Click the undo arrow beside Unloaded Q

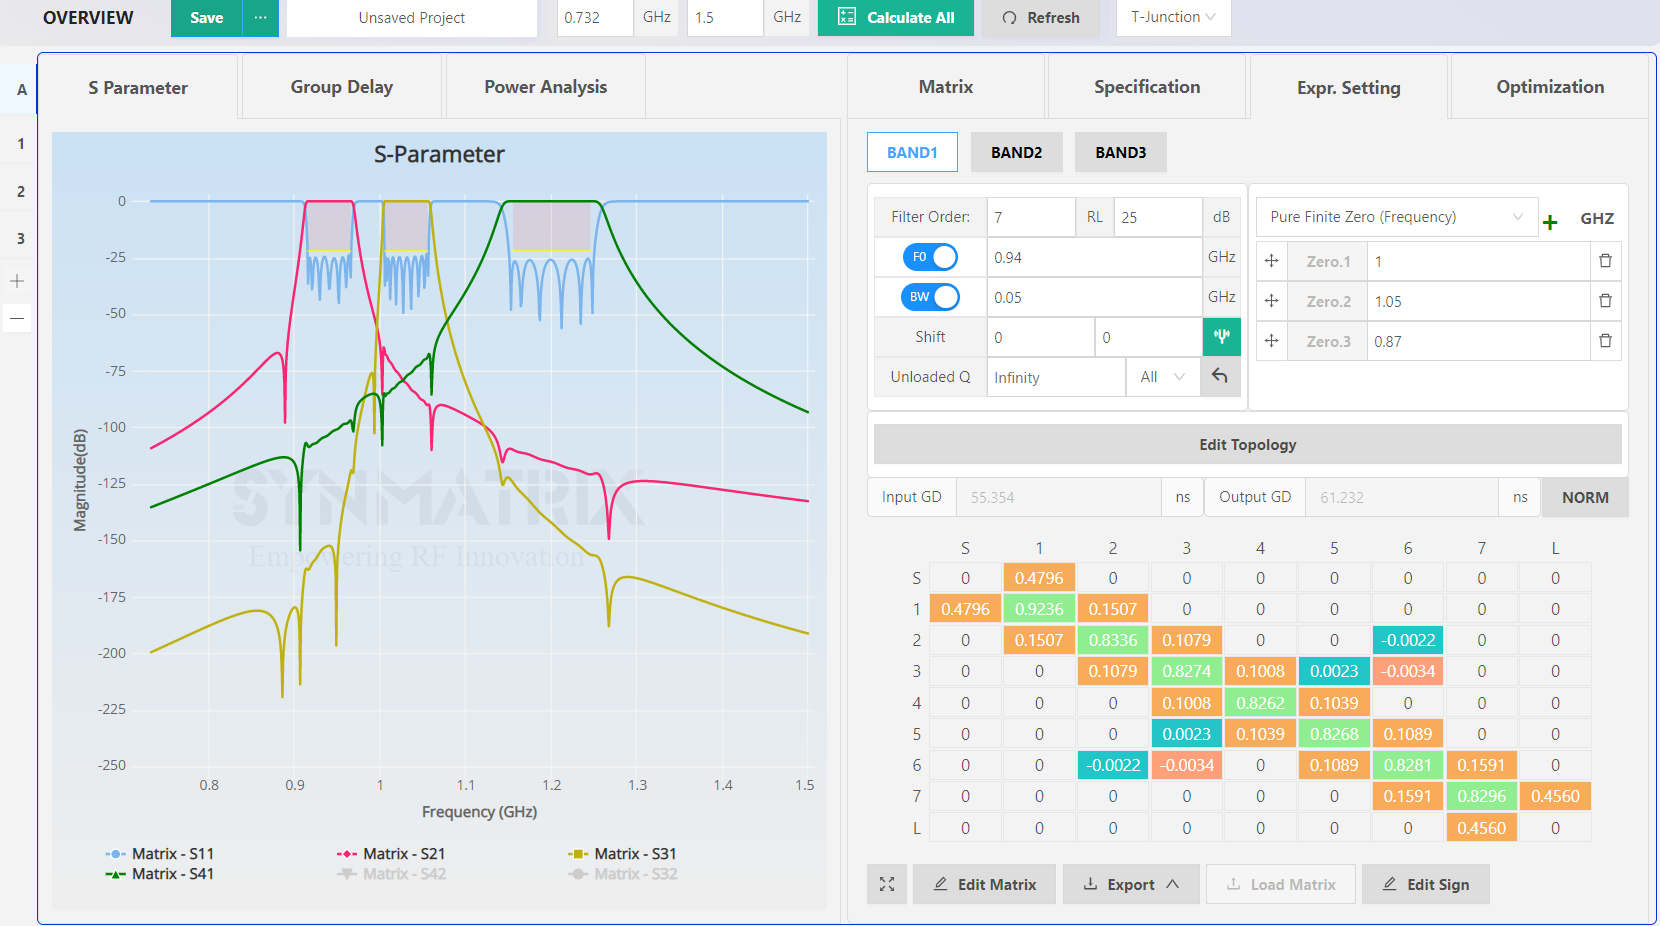[x=1220, y=377]
